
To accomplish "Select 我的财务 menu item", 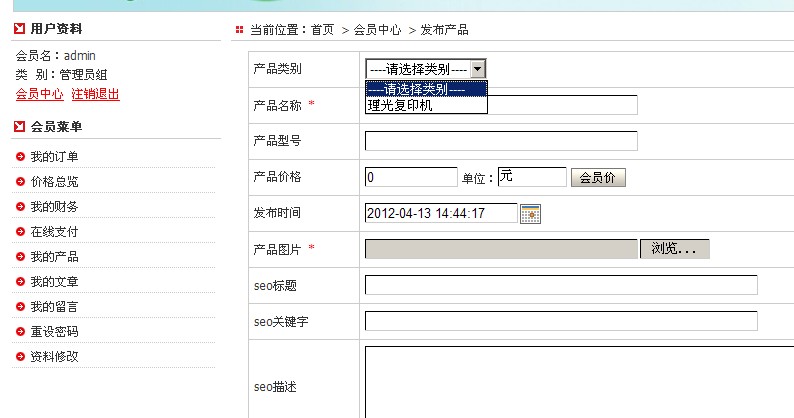I will (x=54, y=207).
